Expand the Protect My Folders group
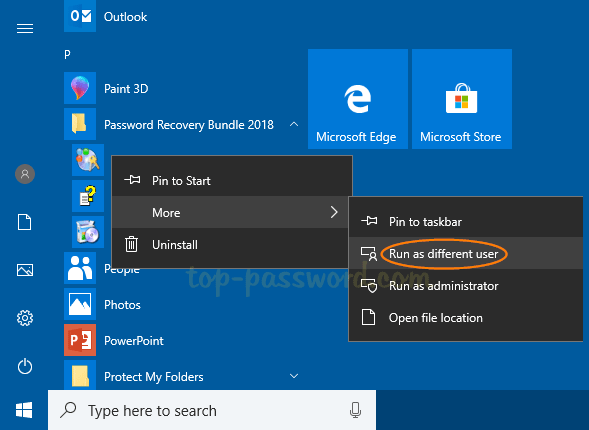 pyautogui.click(x=294, y=376)
